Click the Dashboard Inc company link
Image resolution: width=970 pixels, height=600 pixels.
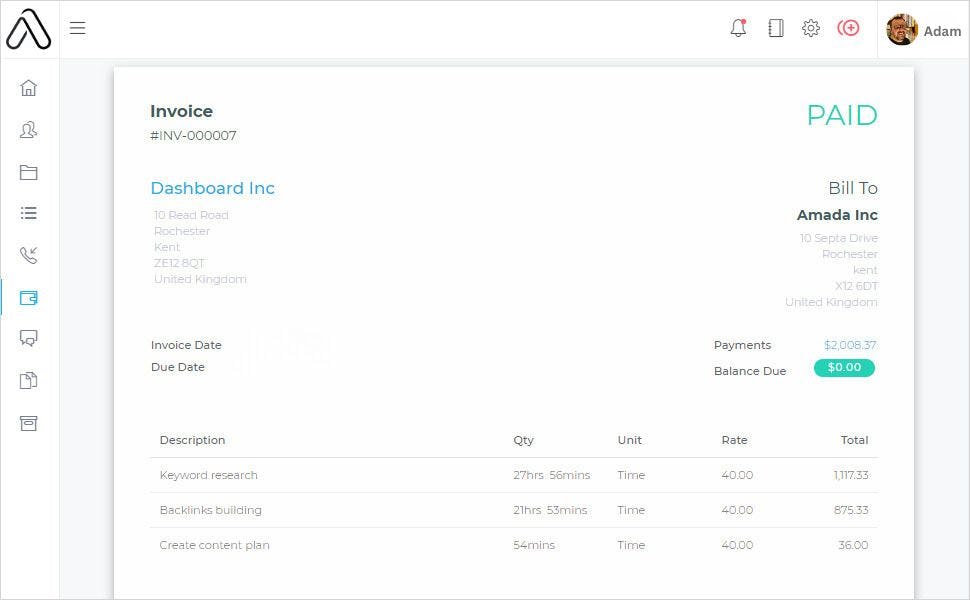213,188
